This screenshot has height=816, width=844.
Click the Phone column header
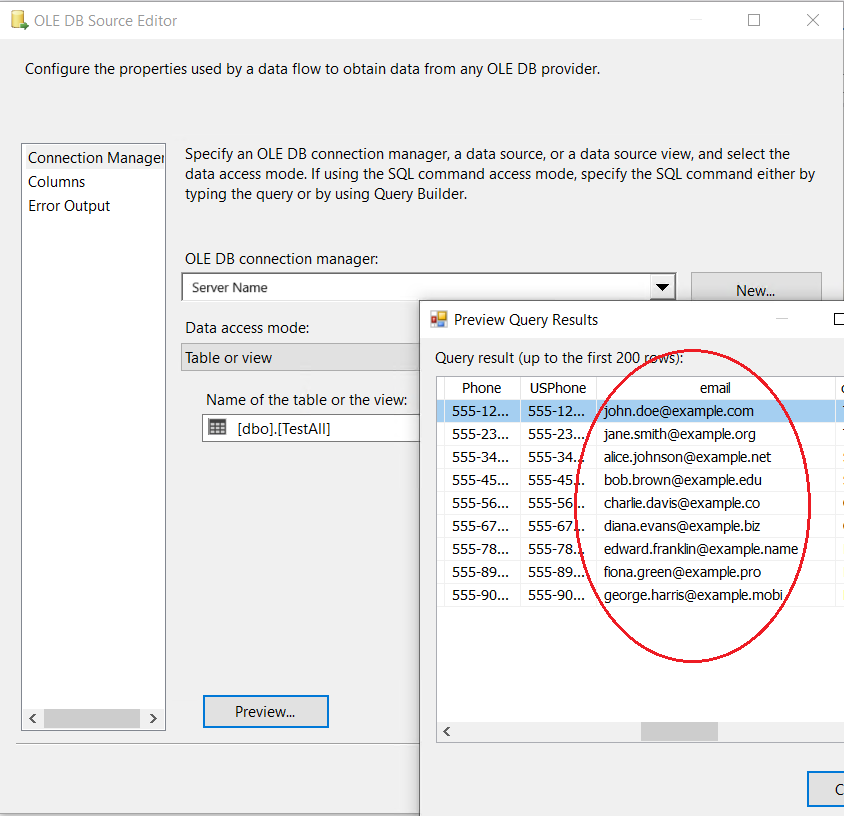point(481,388)
